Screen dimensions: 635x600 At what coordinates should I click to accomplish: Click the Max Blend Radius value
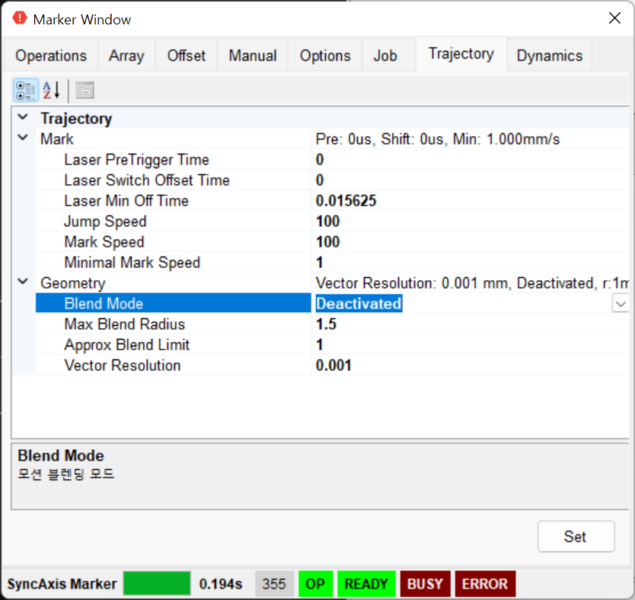(x=460, y=325)
